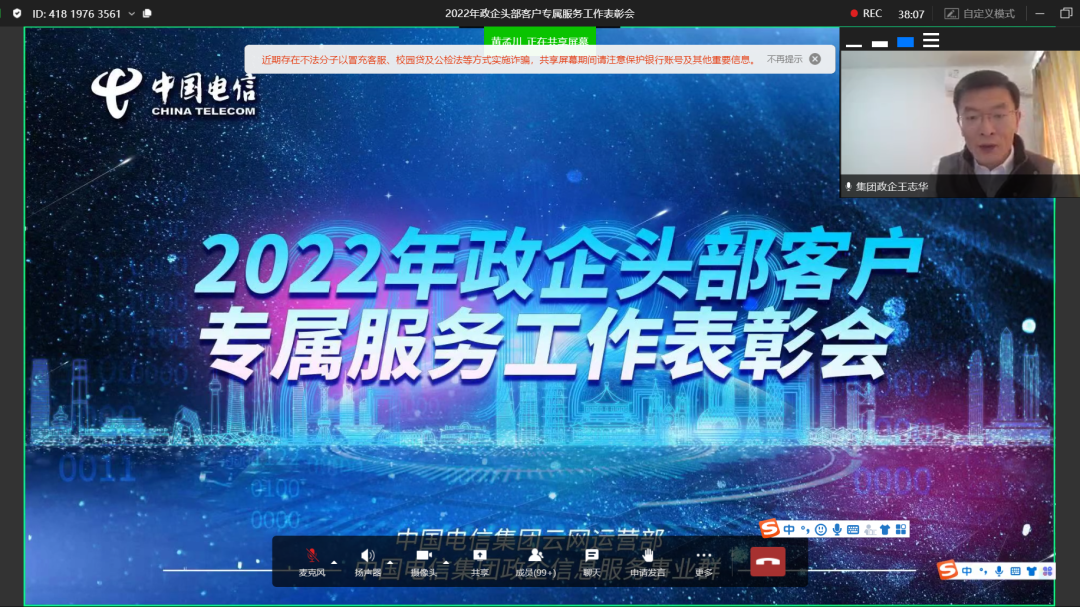The width and height of the screenshot is (1080, 607).
Task: Open the soft keyboard icon beside the emoji-toolbar mic
Action: tap(853, 529)
